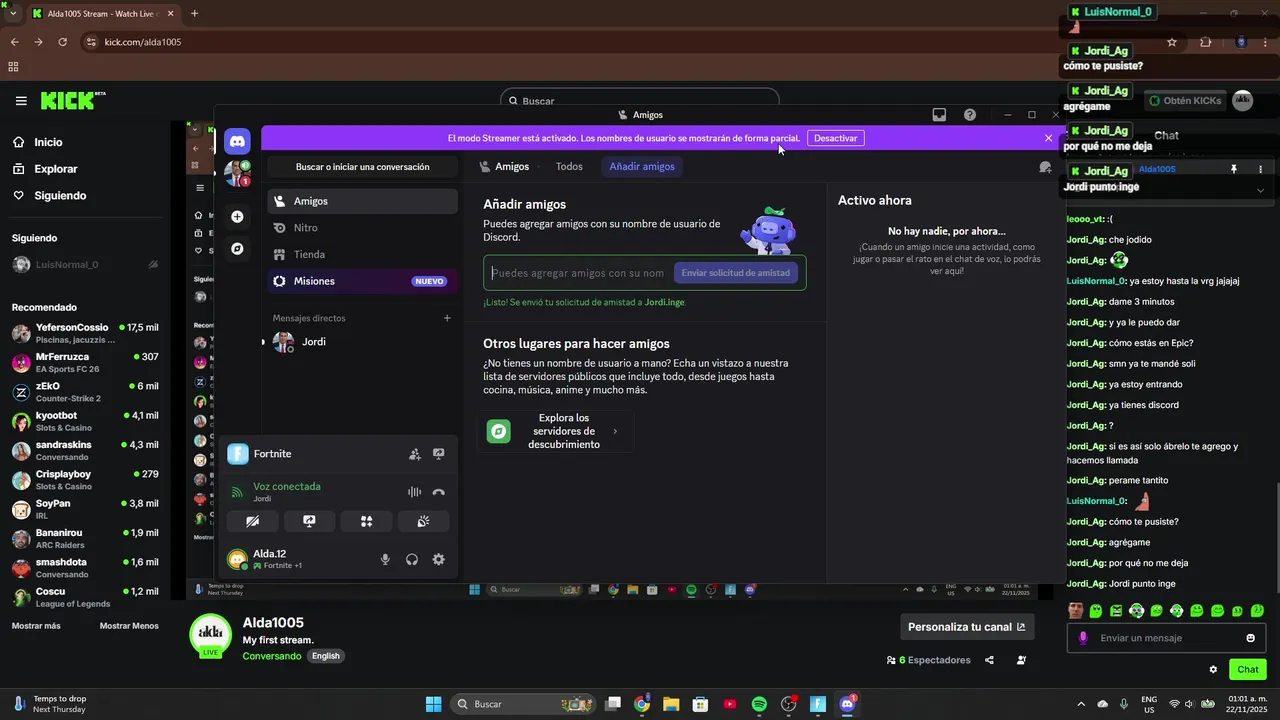Open Amigos in Discord sidebar
Image resolution: width=1280 pixels, height=720 pixels.
[x=362, y=201]
